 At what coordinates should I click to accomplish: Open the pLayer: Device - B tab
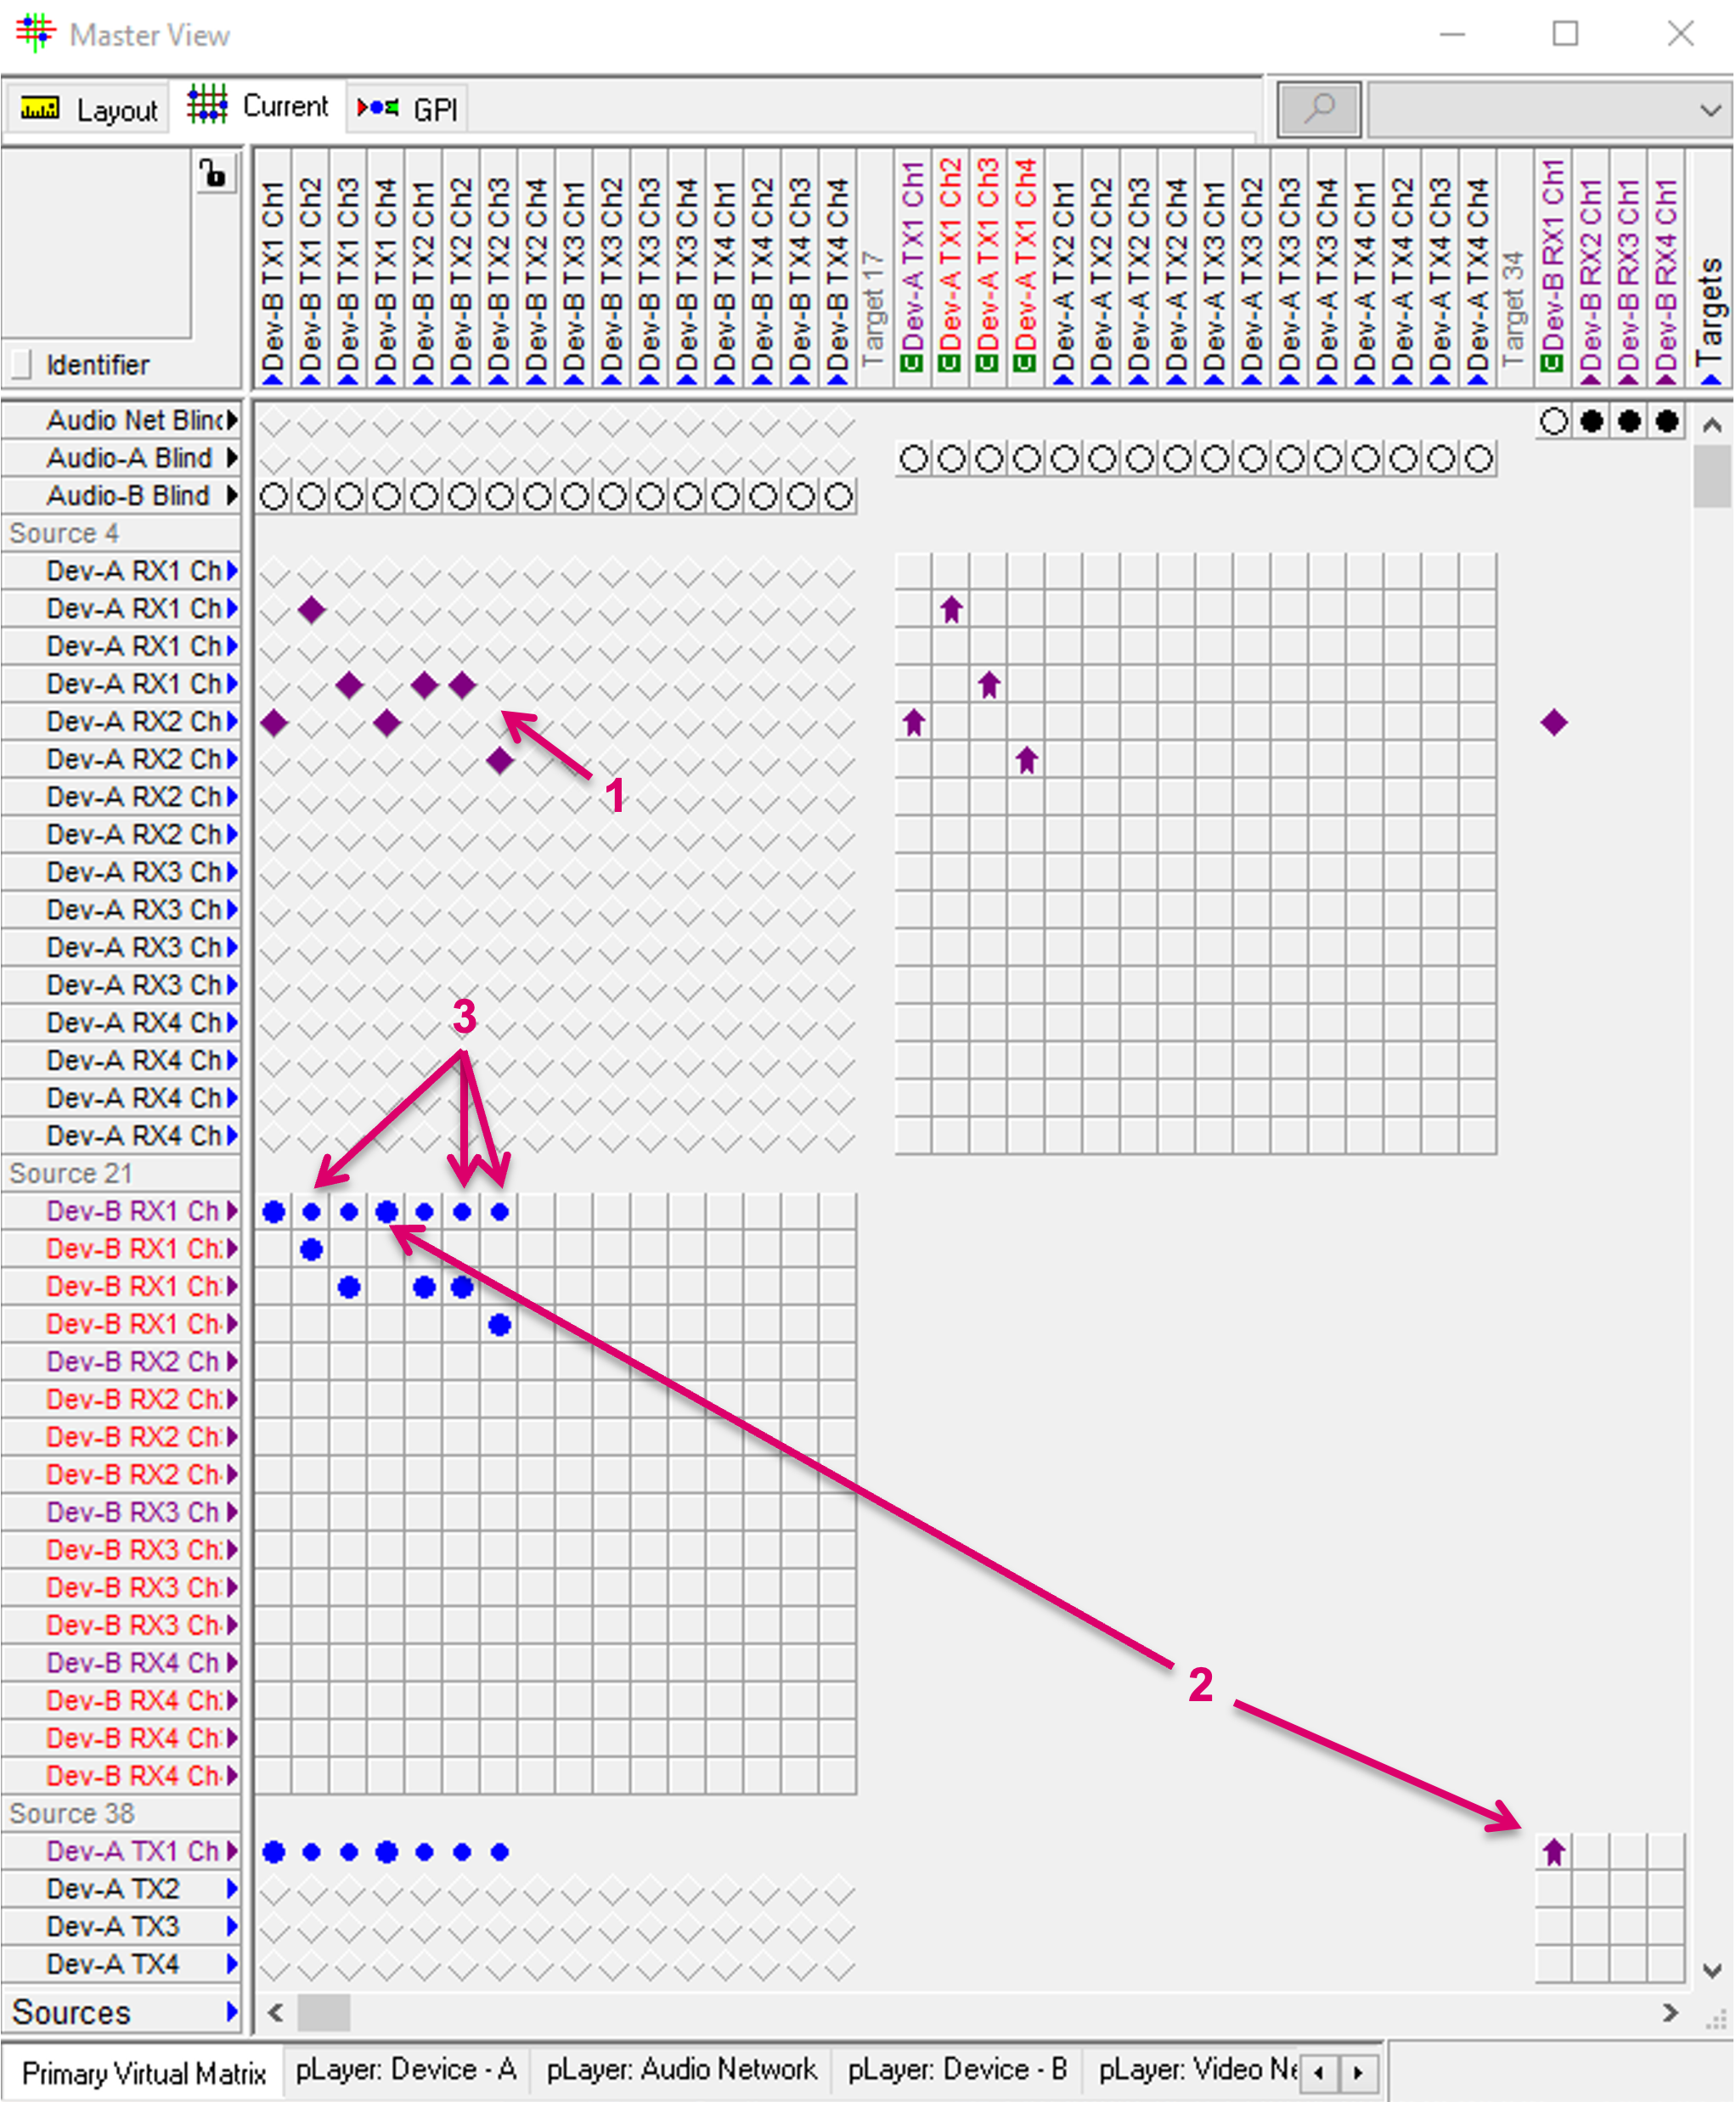click(x=957, y=2068)
